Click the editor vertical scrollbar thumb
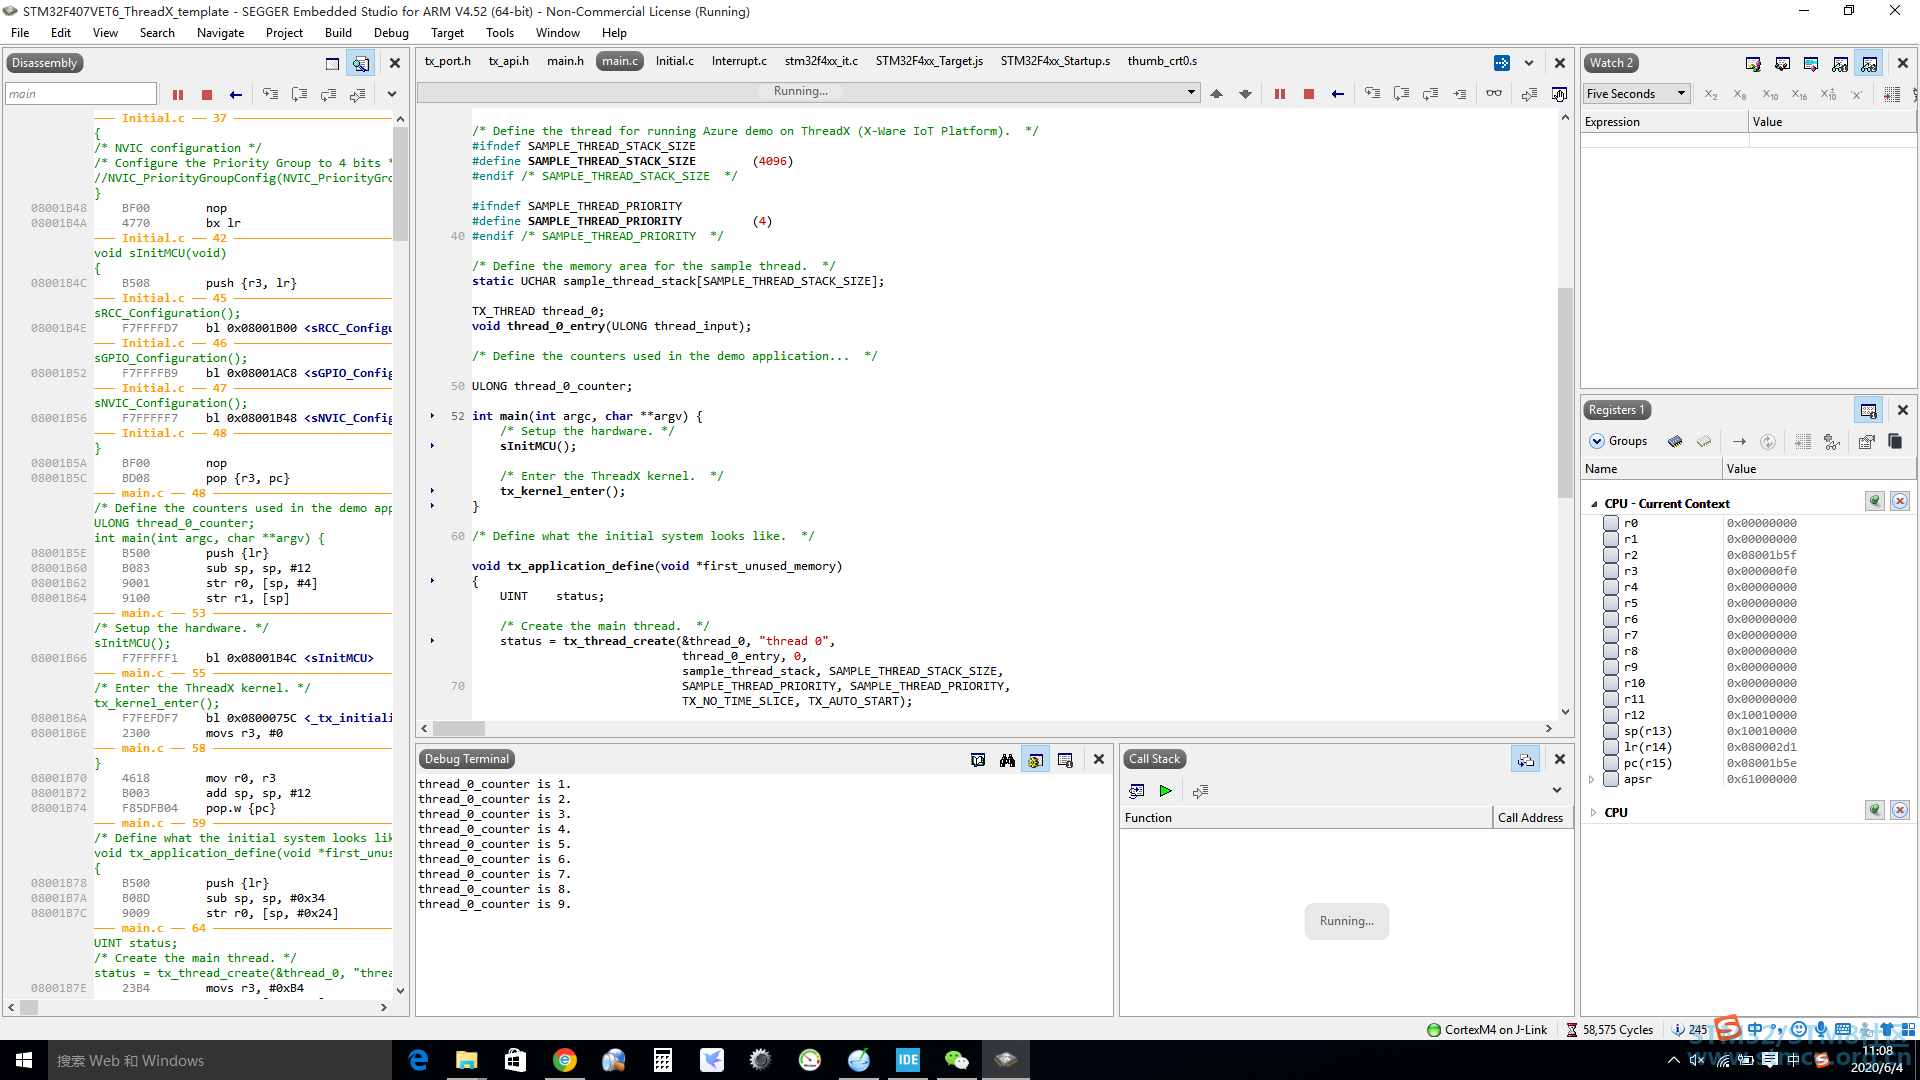 (1565, 393)
